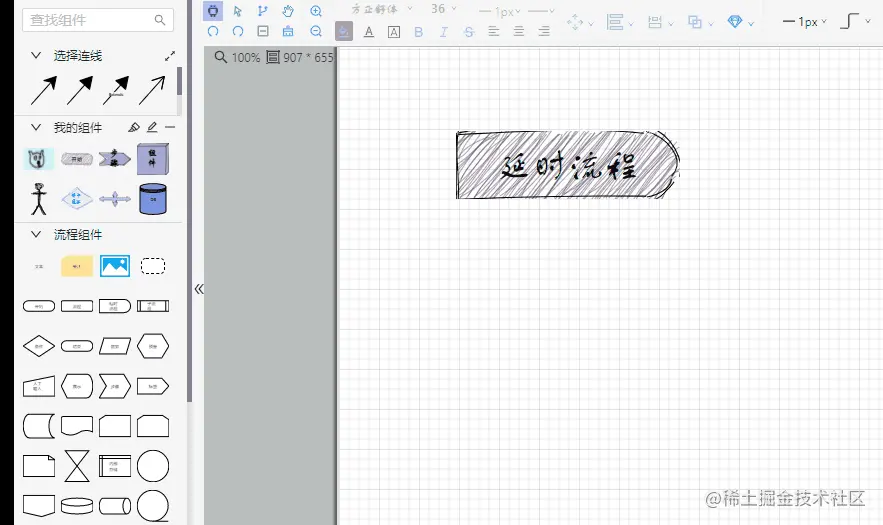The height and width of the screenshot is (525, 883).
Task: Open the font color underlined A
Action: (x=369, y=32)
